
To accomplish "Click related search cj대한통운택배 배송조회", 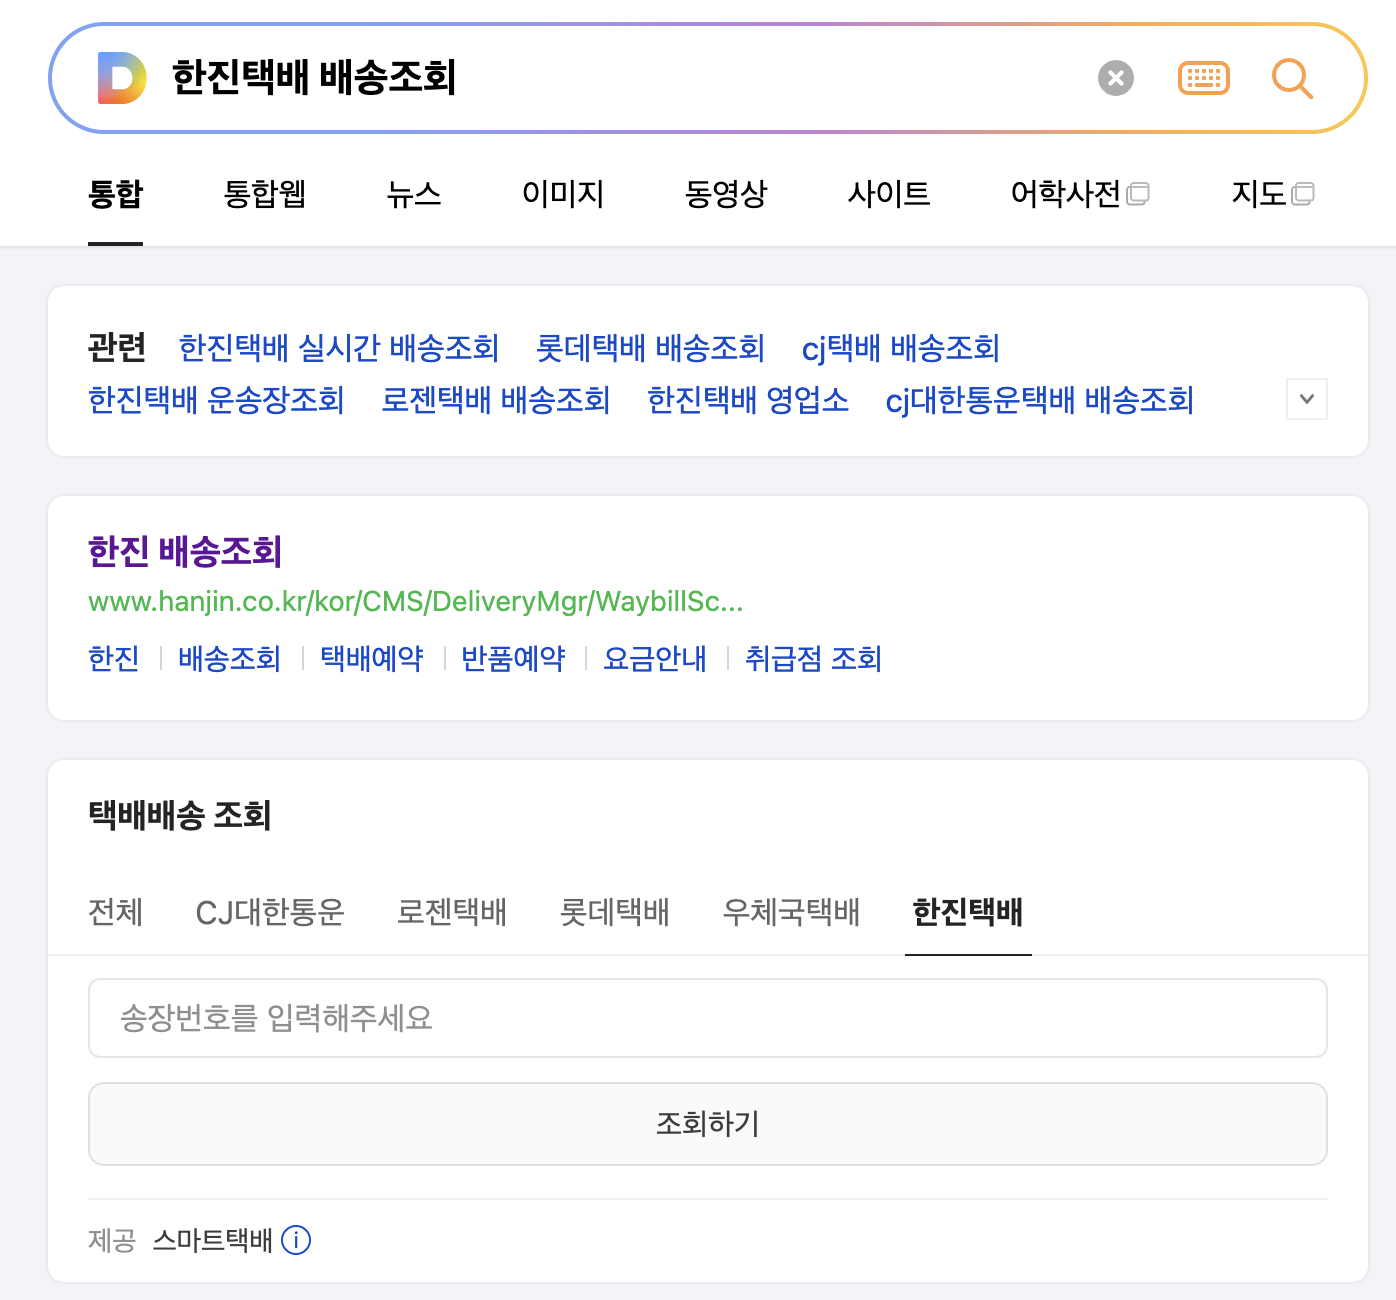I will coord(1040,400).
